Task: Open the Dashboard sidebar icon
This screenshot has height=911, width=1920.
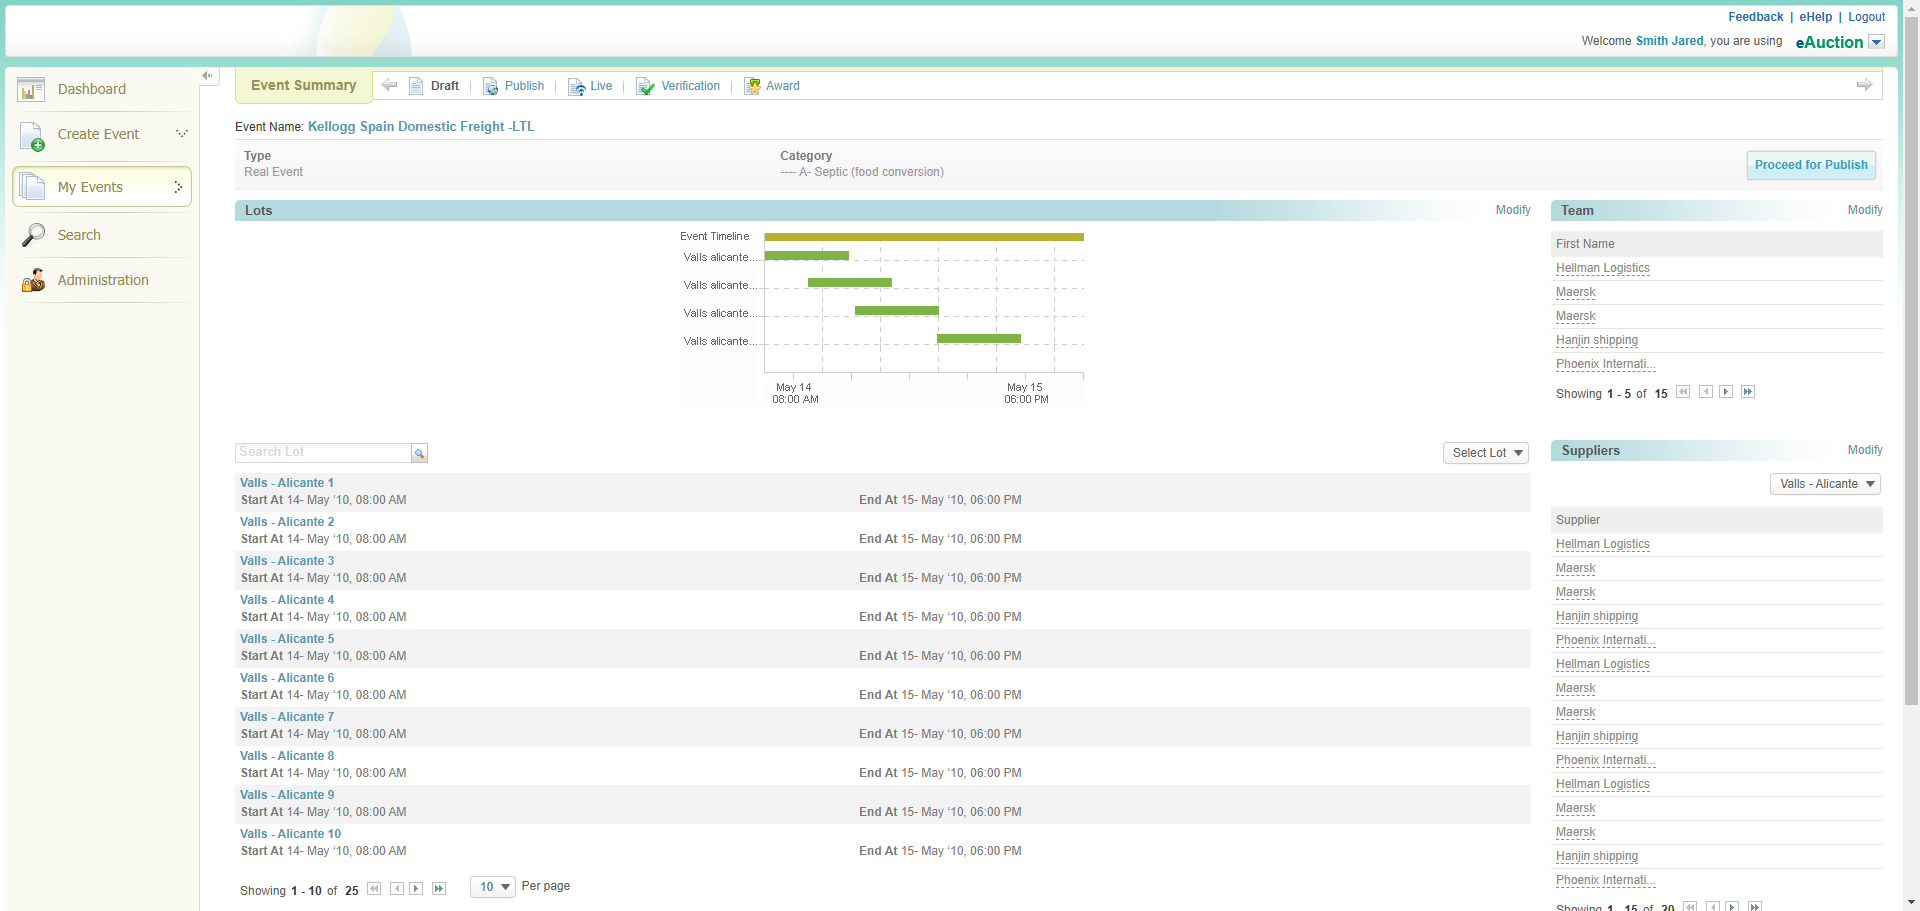Action: click(x=31, y=90)
